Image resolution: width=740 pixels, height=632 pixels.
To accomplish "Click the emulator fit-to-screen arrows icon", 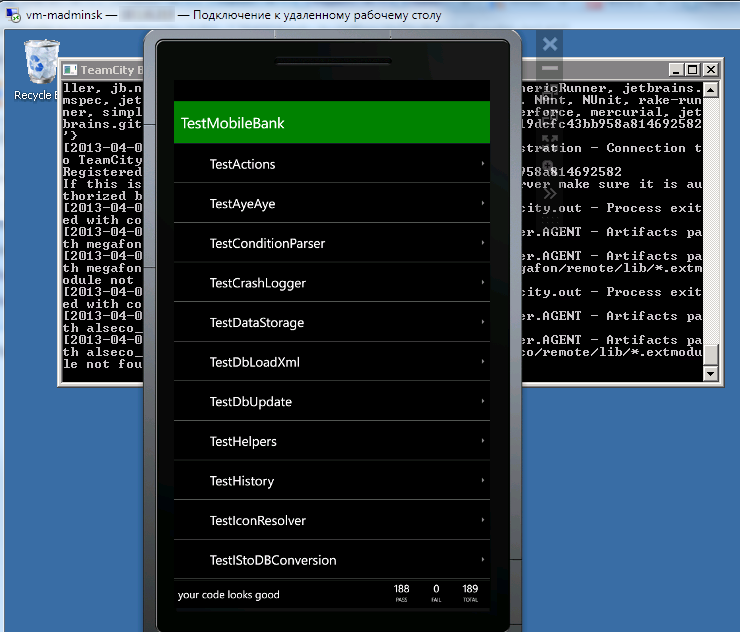I will pos(550,140).
